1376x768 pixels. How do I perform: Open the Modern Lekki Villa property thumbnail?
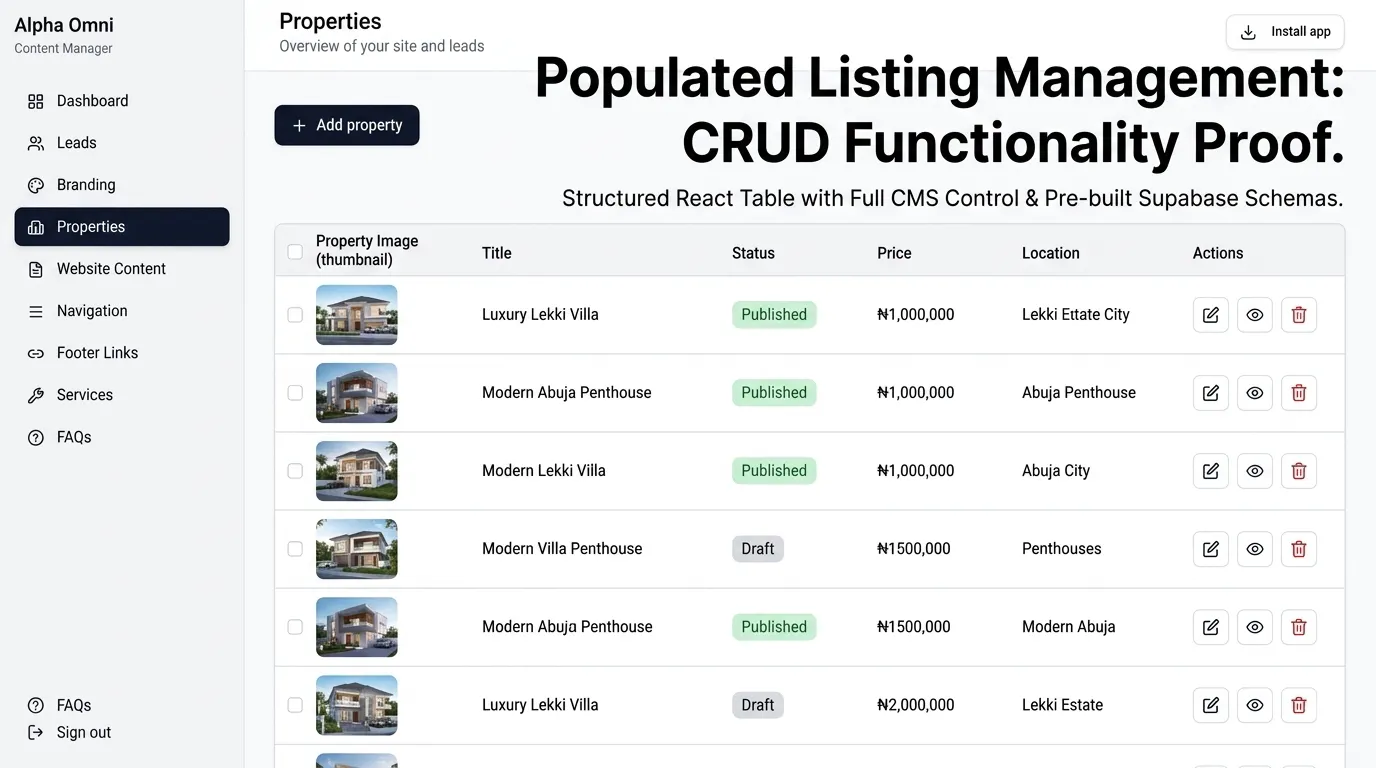click(357, 471)
